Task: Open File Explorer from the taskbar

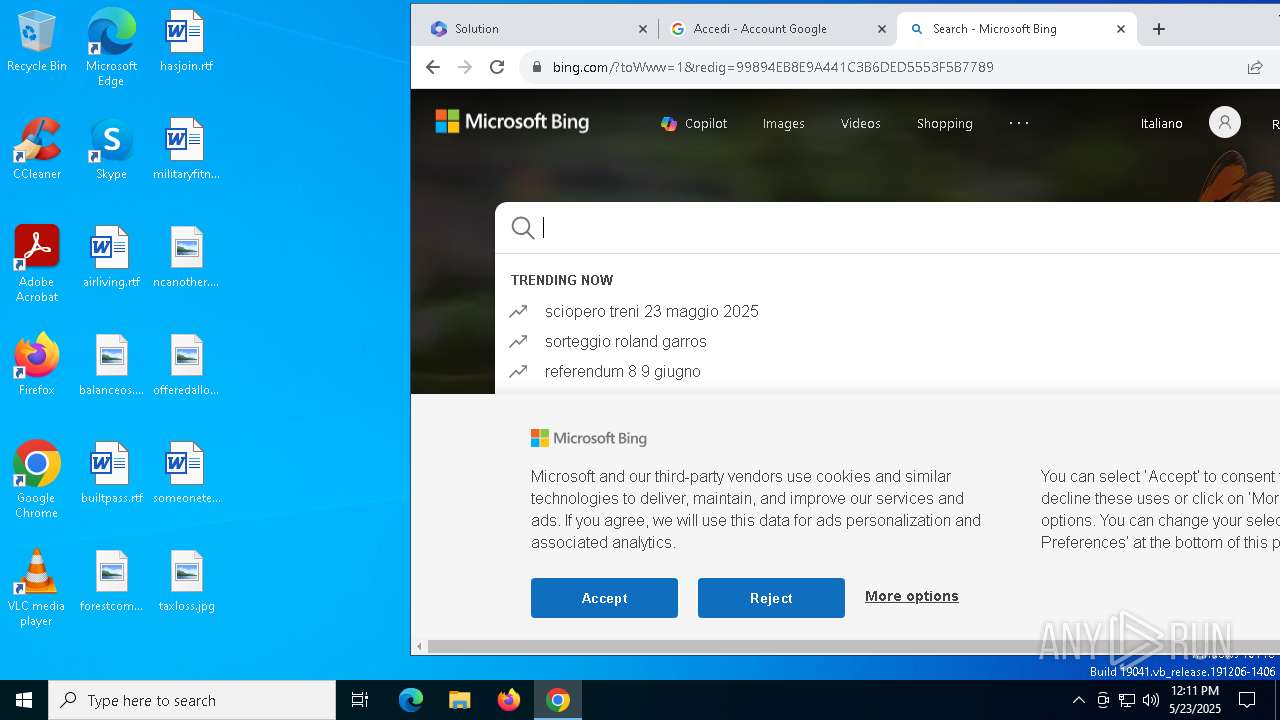Action: pos(459,700)
